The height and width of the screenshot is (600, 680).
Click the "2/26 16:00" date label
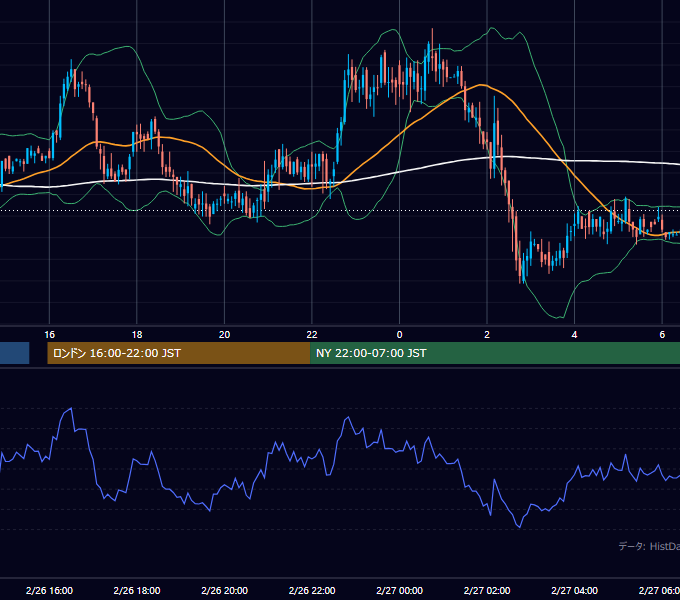(49, 590)
